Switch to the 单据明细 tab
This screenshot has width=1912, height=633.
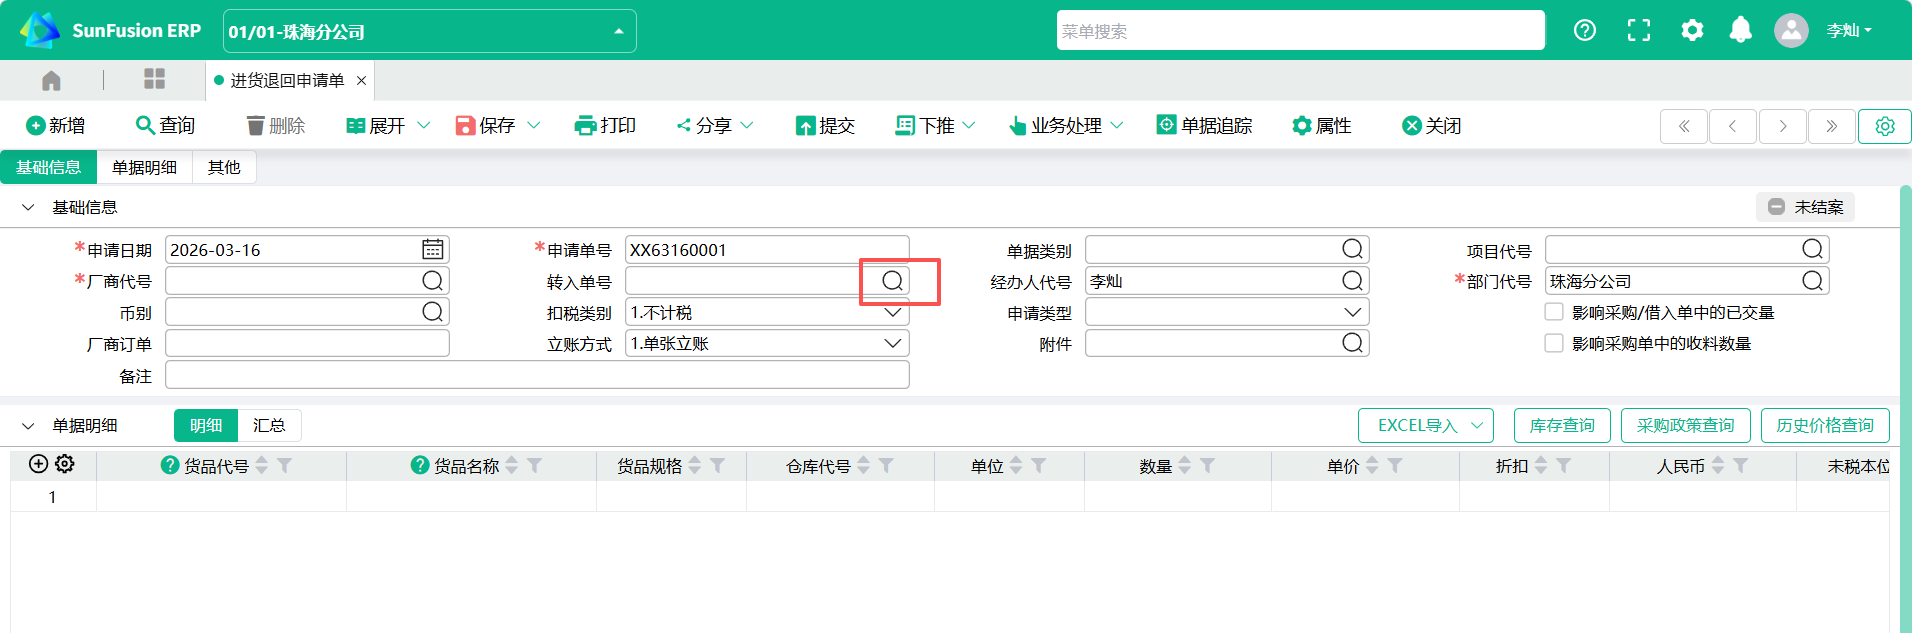click(144, 167)
